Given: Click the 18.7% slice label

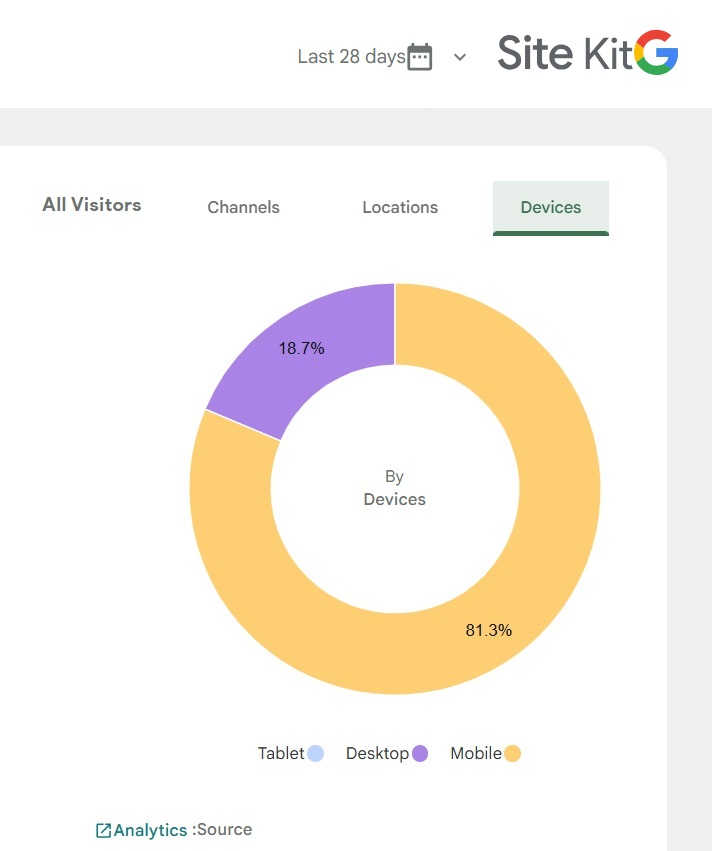Looking at the screenshot, I should [x=301, y=348].
